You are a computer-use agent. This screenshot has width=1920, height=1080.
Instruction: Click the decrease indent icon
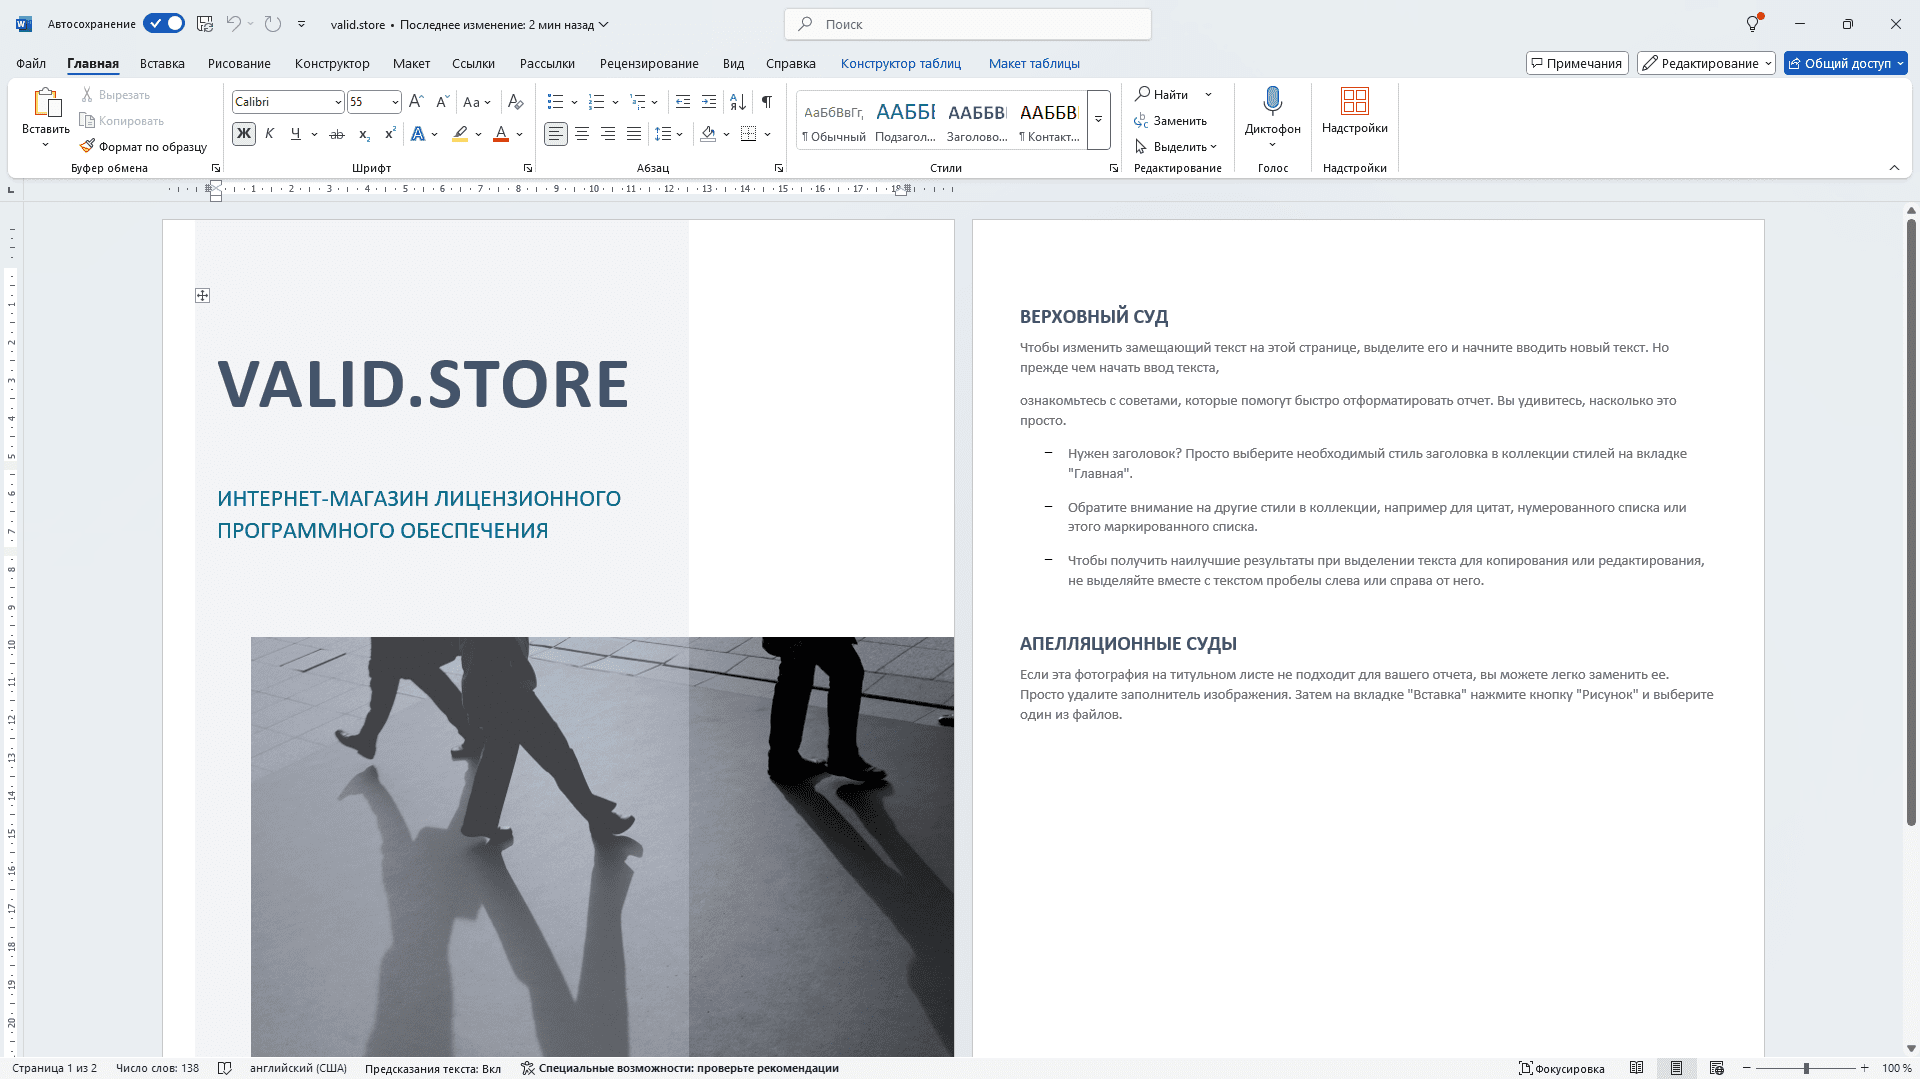point(683,102)
